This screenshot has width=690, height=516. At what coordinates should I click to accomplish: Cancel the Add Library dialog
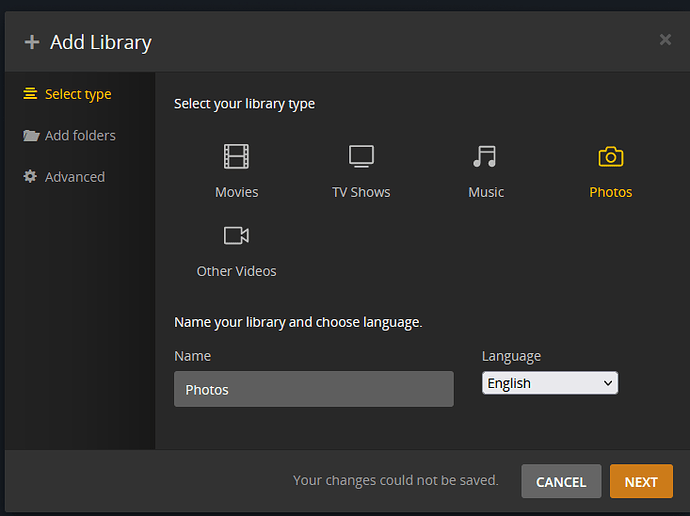point(561,482)
